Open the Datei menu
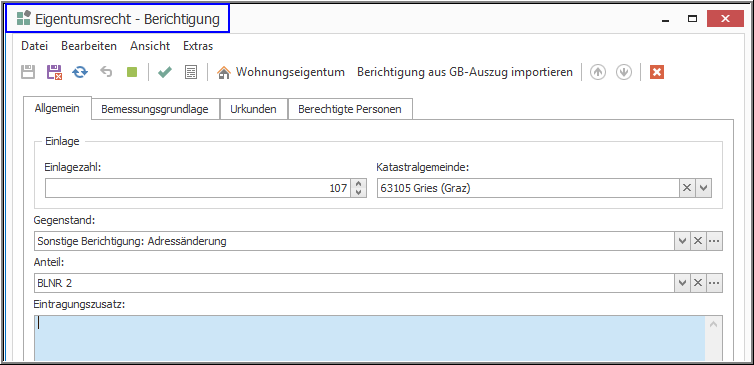The height and width of the screenshot is (365, 754). click(35, 46)
